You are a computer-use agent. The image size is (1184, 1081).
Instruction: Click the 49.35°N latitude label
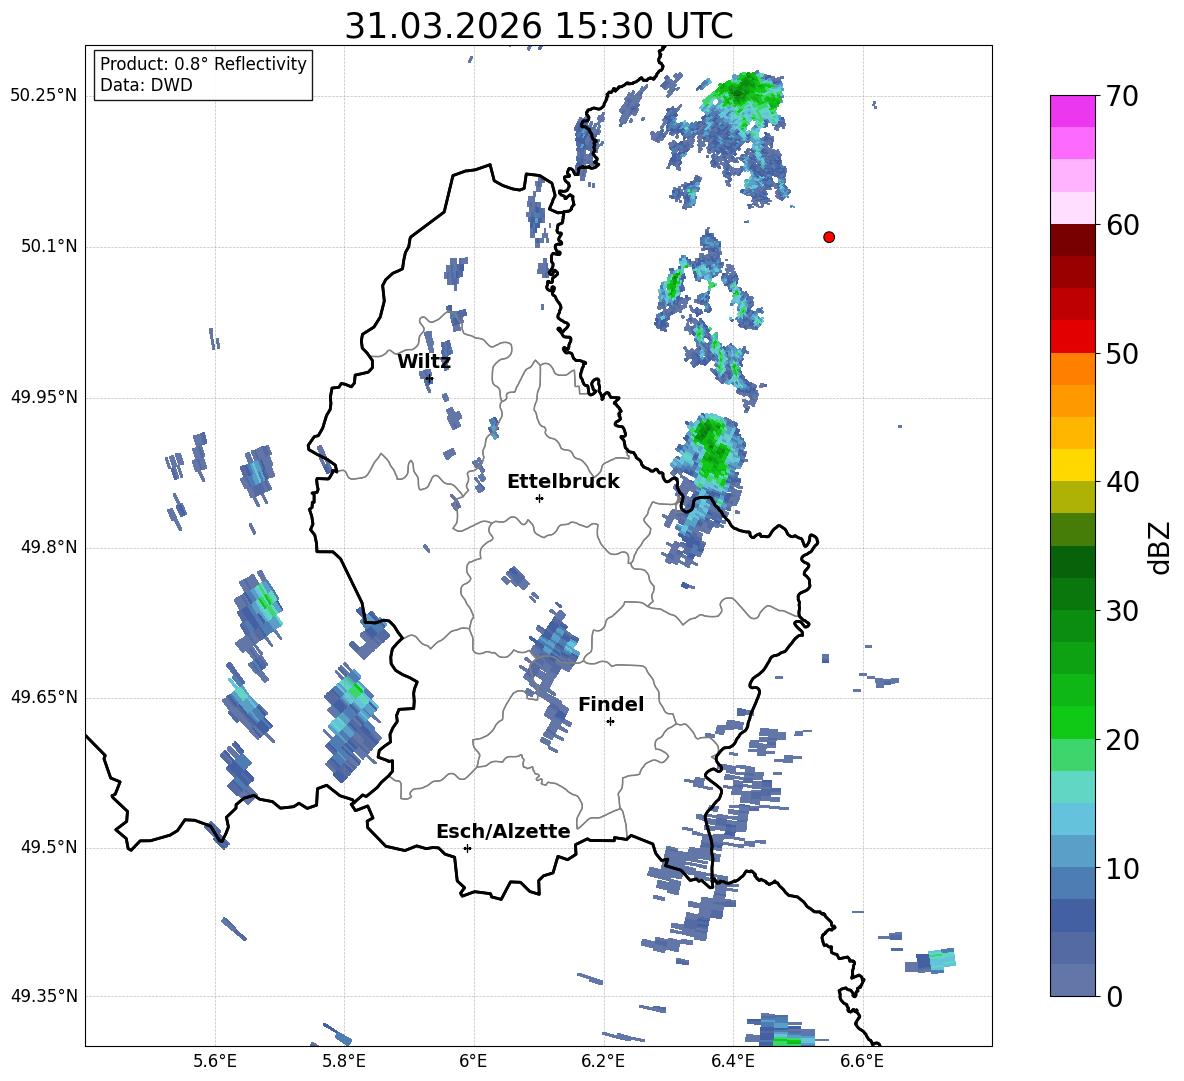pyautogui.click(x=44, y=996)
